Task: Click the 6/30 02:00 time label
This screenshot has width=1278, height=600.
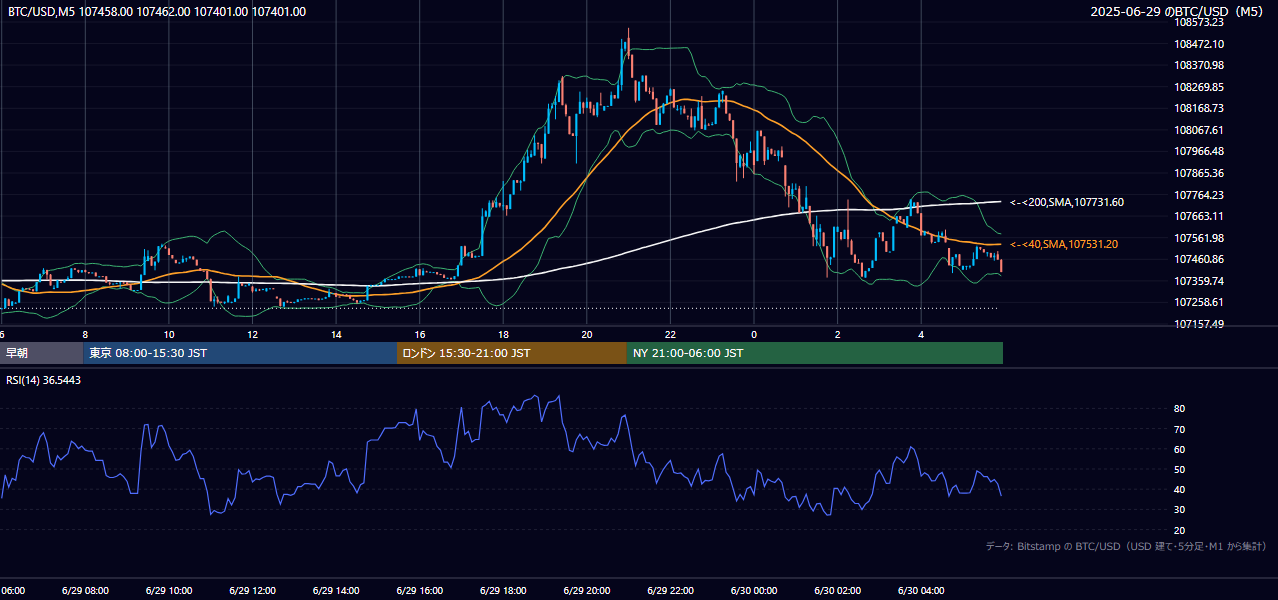Action: click(837, 590)
